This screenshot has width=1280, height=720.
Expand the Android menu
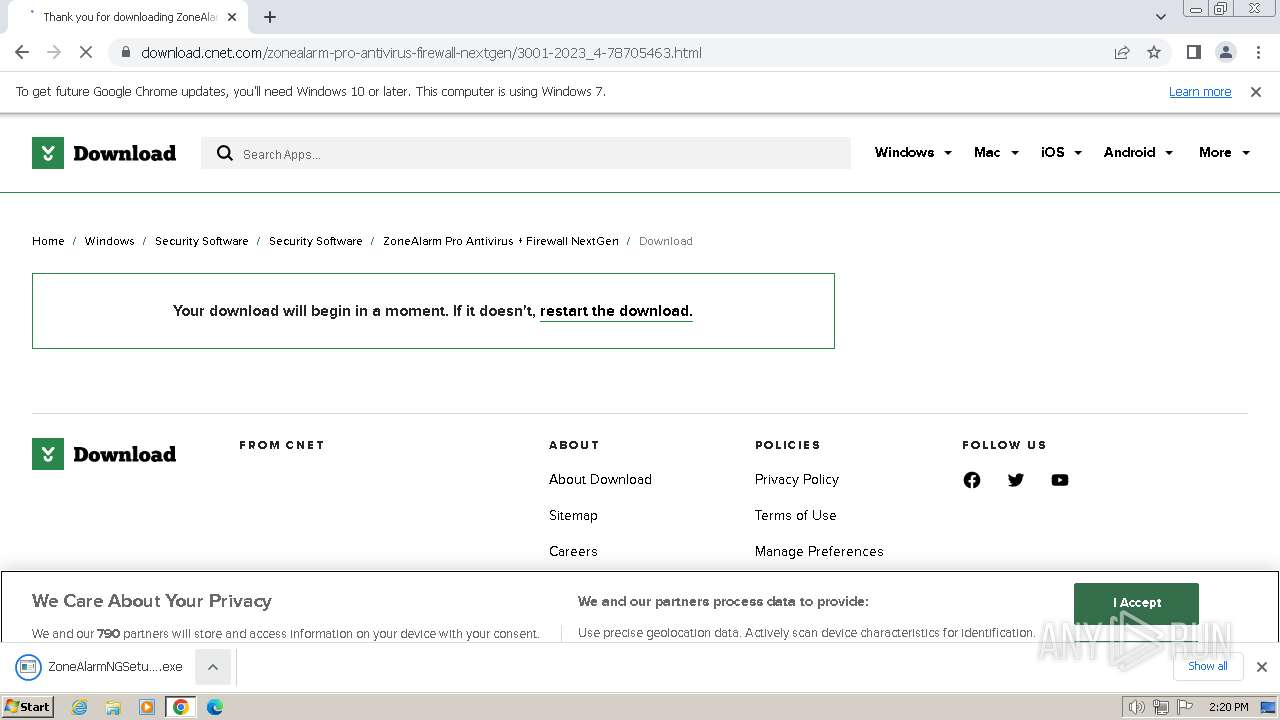click(x=1138, y=152)
